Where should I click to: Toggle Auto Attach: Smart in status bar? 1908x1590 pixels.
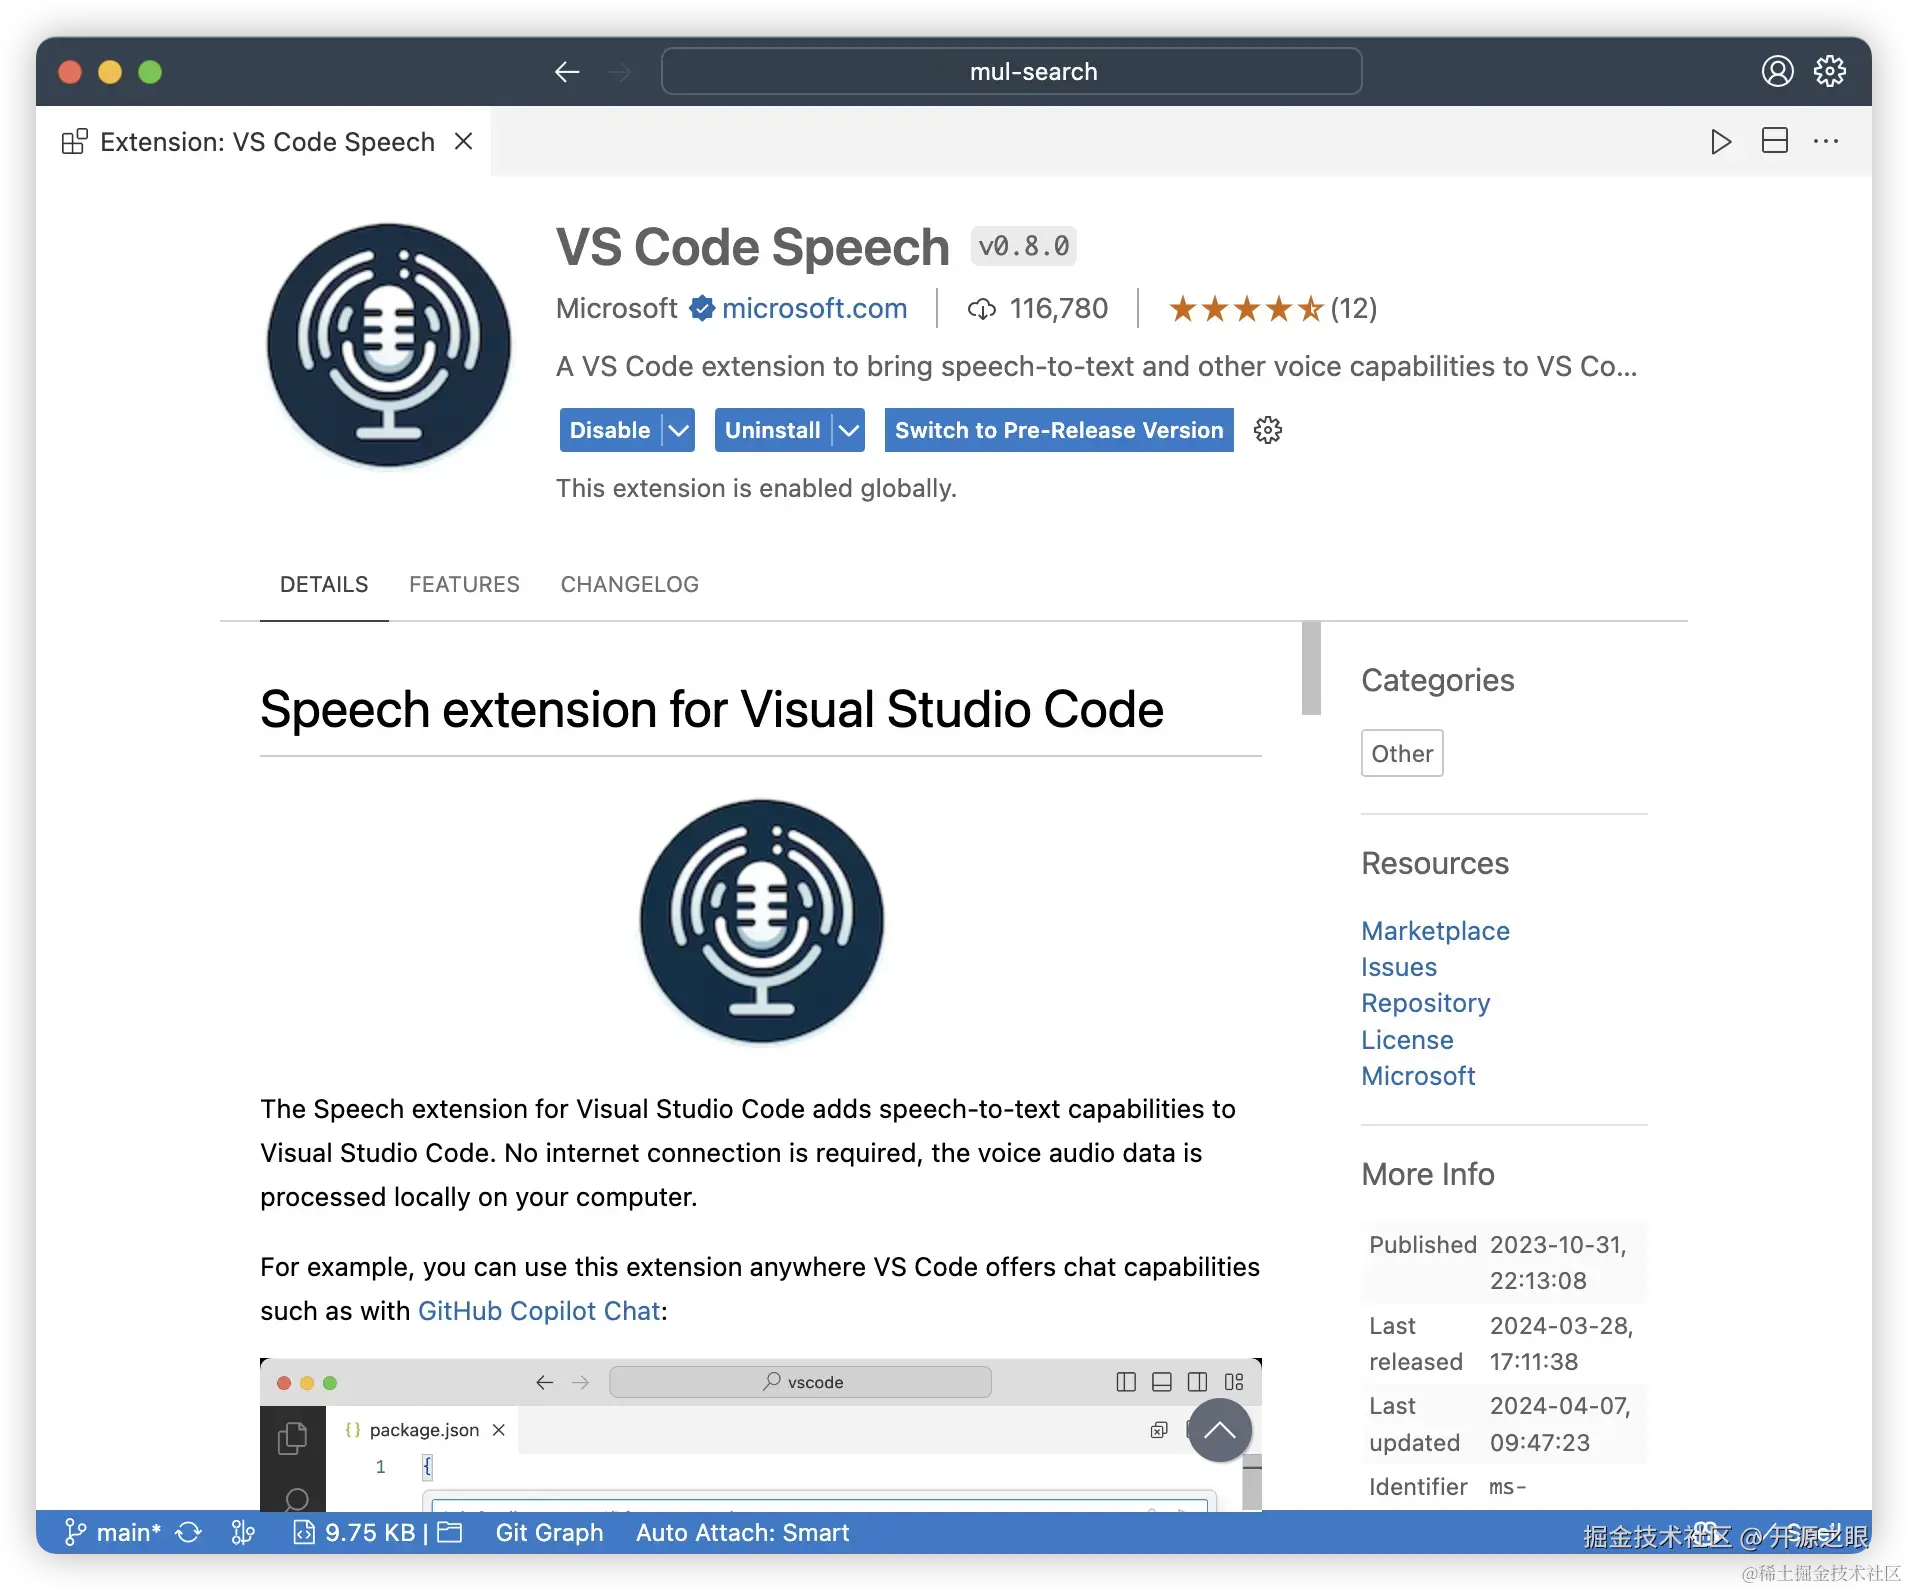tap(742, 1532)
